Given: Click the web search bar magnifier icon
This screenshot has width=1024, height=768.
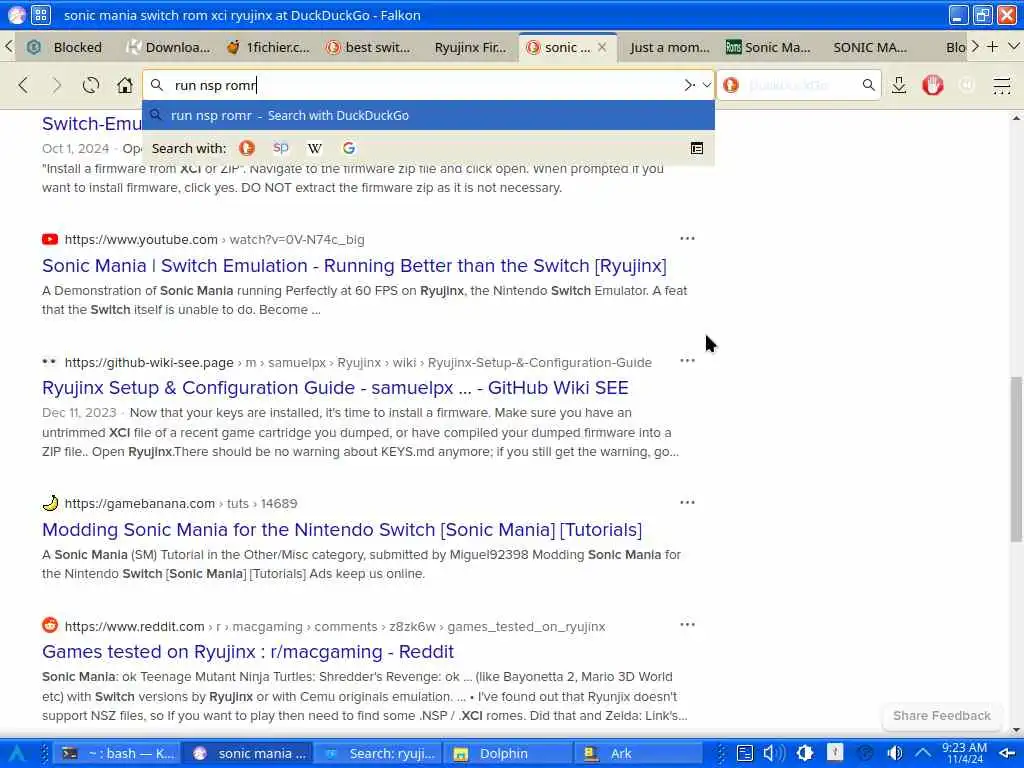Looking at the screenshot, I should (868, 85).
